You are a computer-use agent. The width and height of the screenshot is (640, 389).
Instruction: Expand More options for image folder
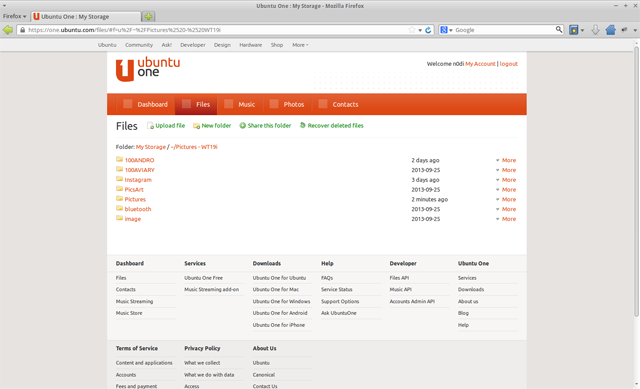point(506,219)
